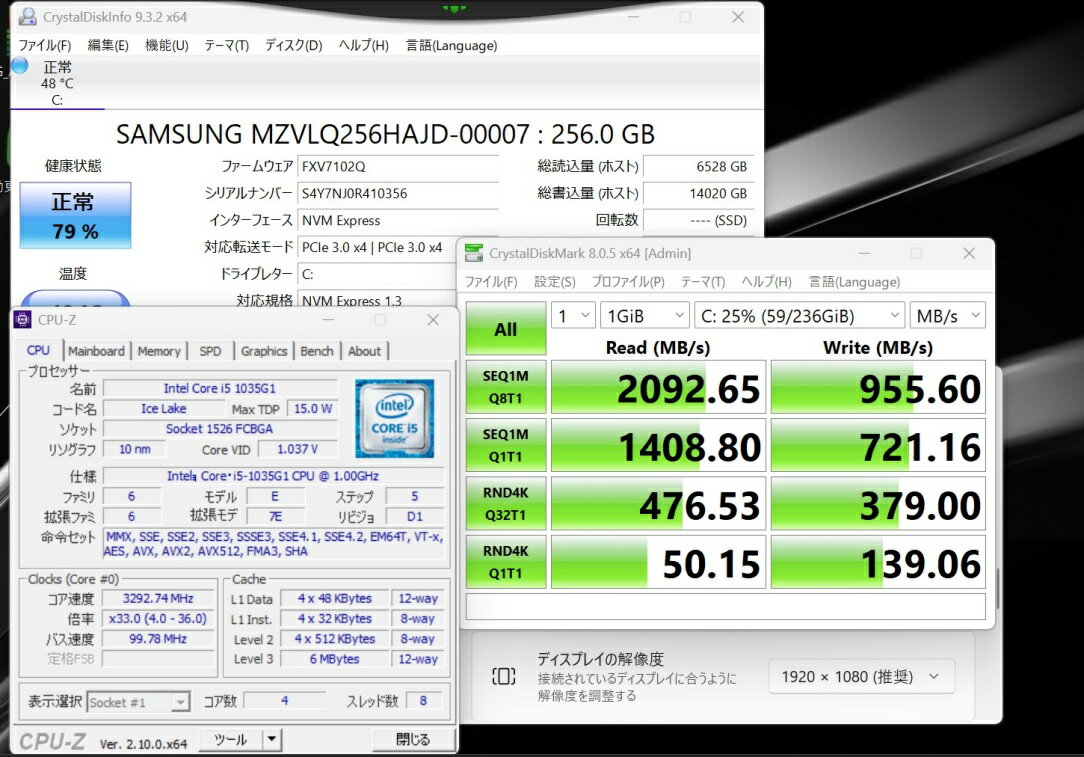Image resolution: width=1084 pixels, height=757 pixels.
Task: Open the MB/s unit dropdown
Action: tap(948, 316)
